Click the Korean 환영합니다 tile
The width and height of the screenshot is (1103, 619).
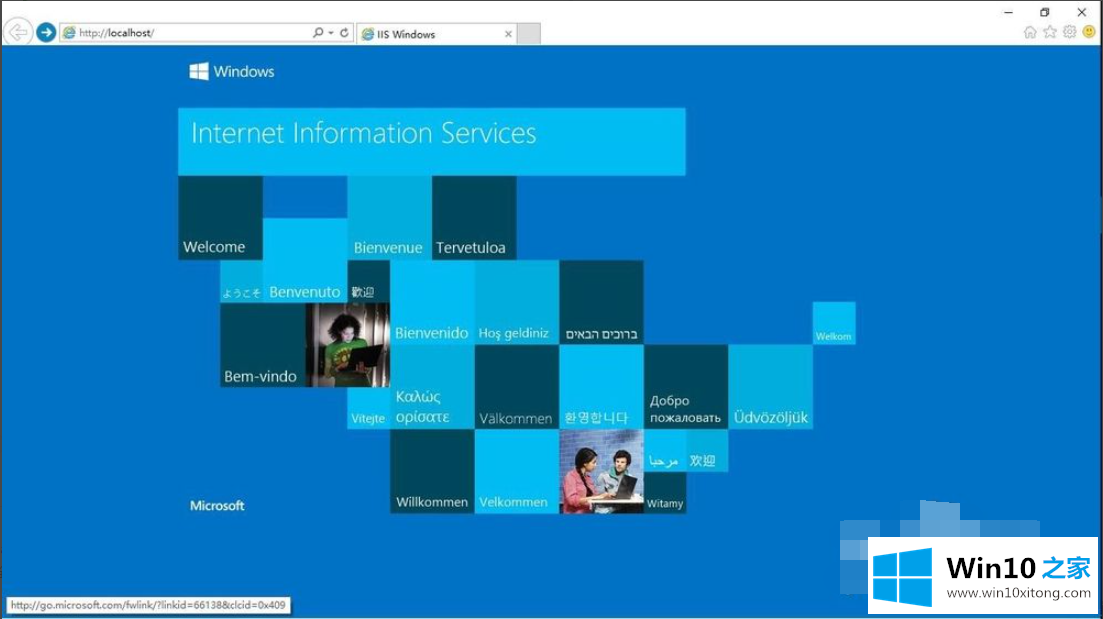pos(601,387)
